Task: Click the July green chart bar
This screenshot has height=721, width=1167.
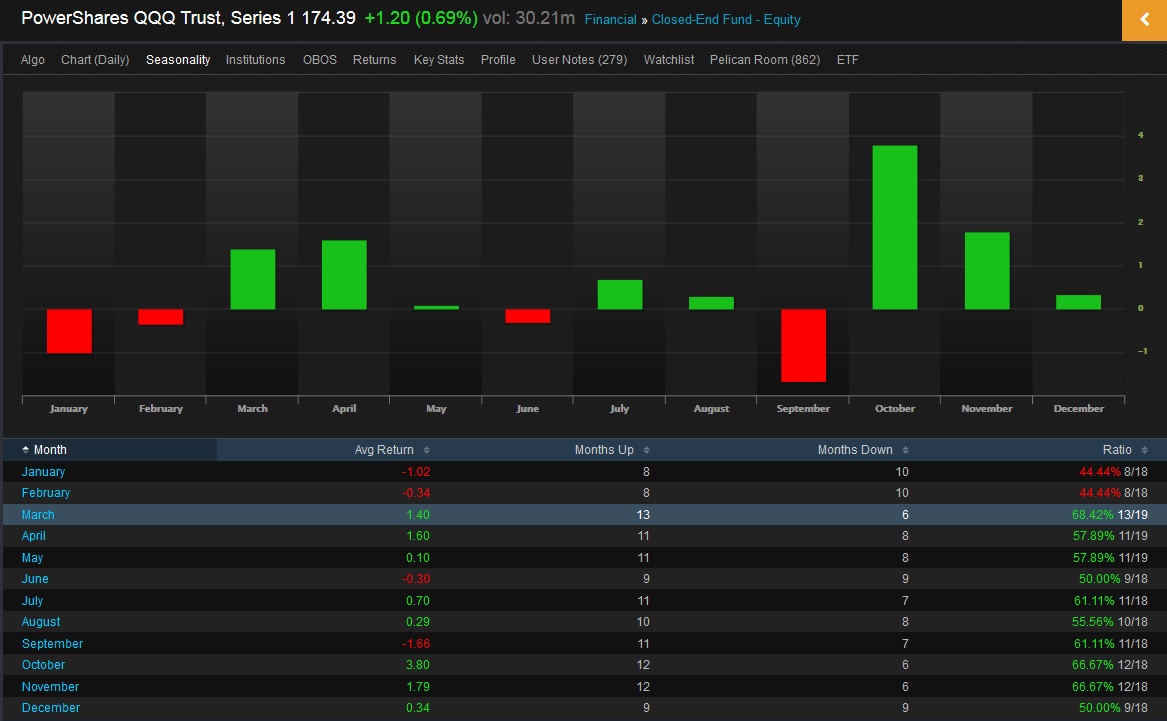Action: (619, 295)
